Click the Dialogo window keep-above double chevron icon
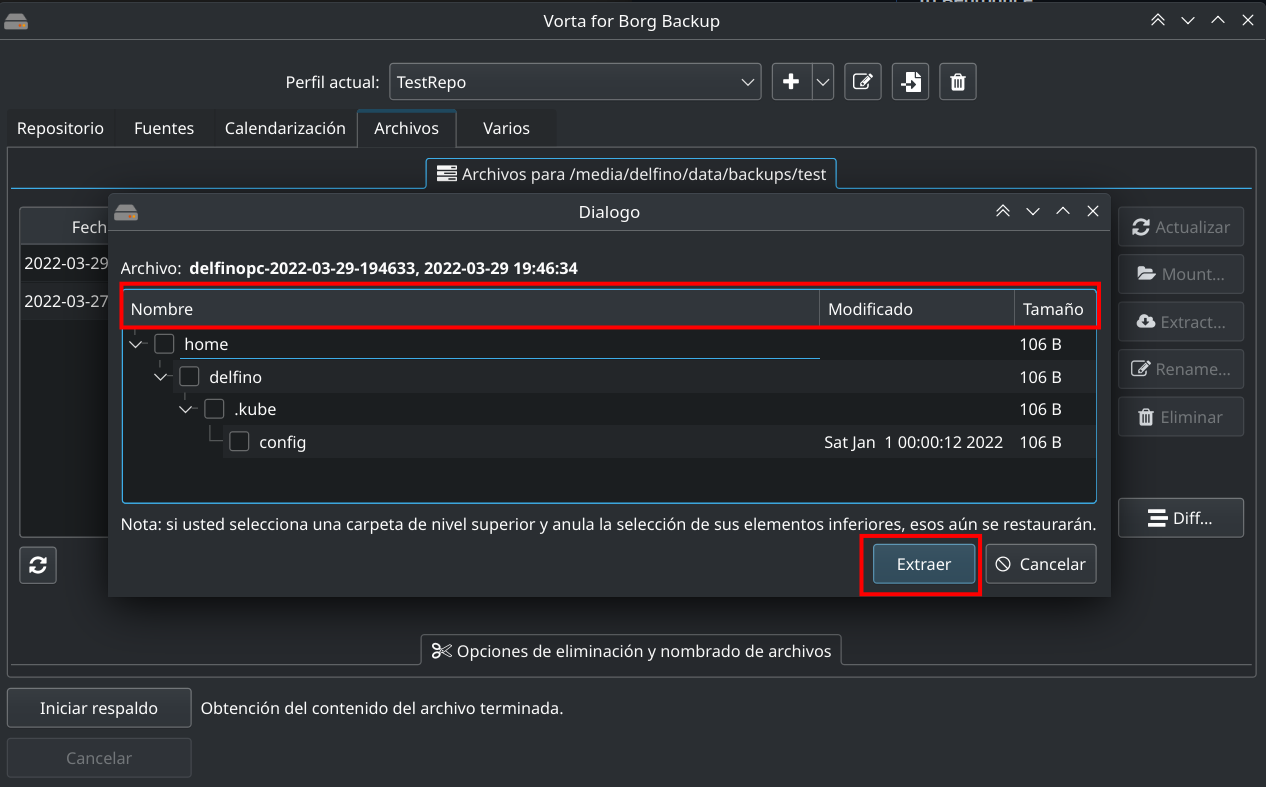This screenshot has width=1266, height=787. coord(1002,211)
